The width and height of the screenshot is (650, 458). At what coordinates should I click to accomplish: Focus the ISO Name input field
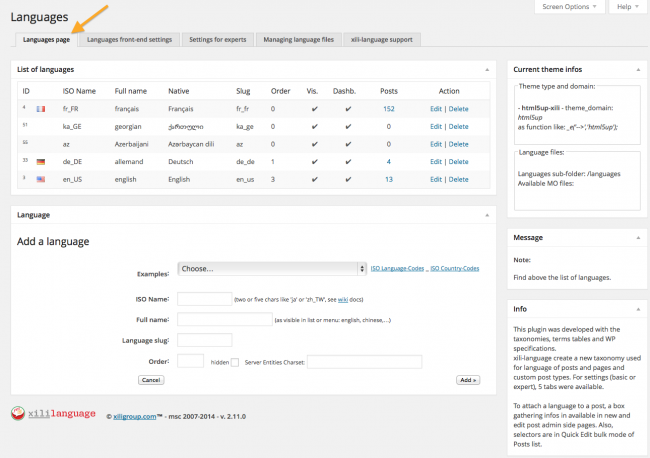[x=204, y=299]
